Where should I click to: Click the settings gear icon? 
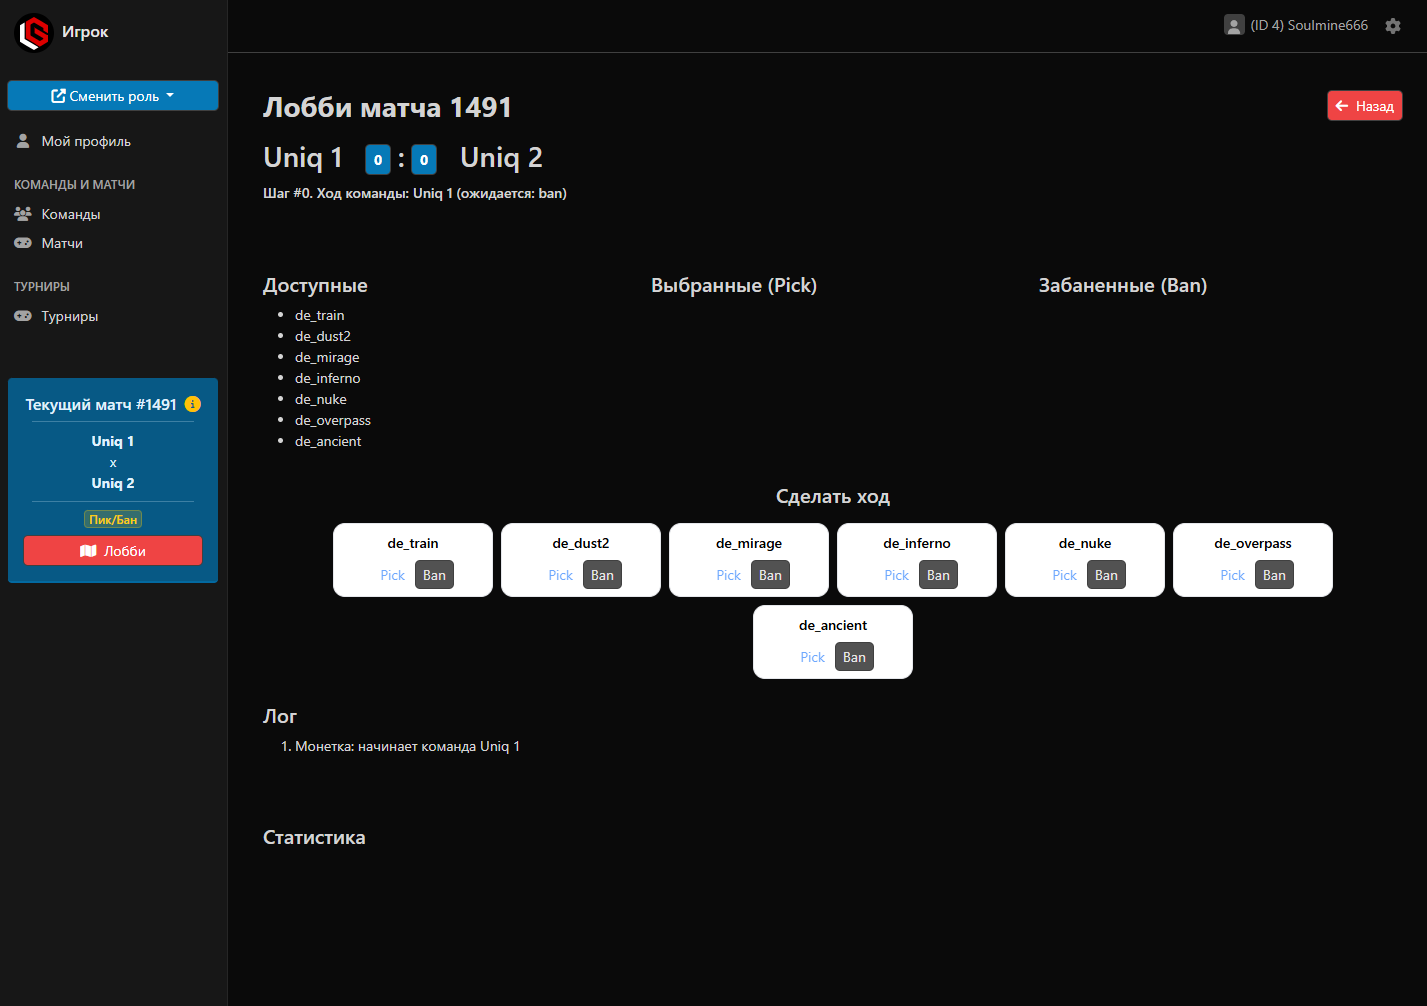(1393, 26)
